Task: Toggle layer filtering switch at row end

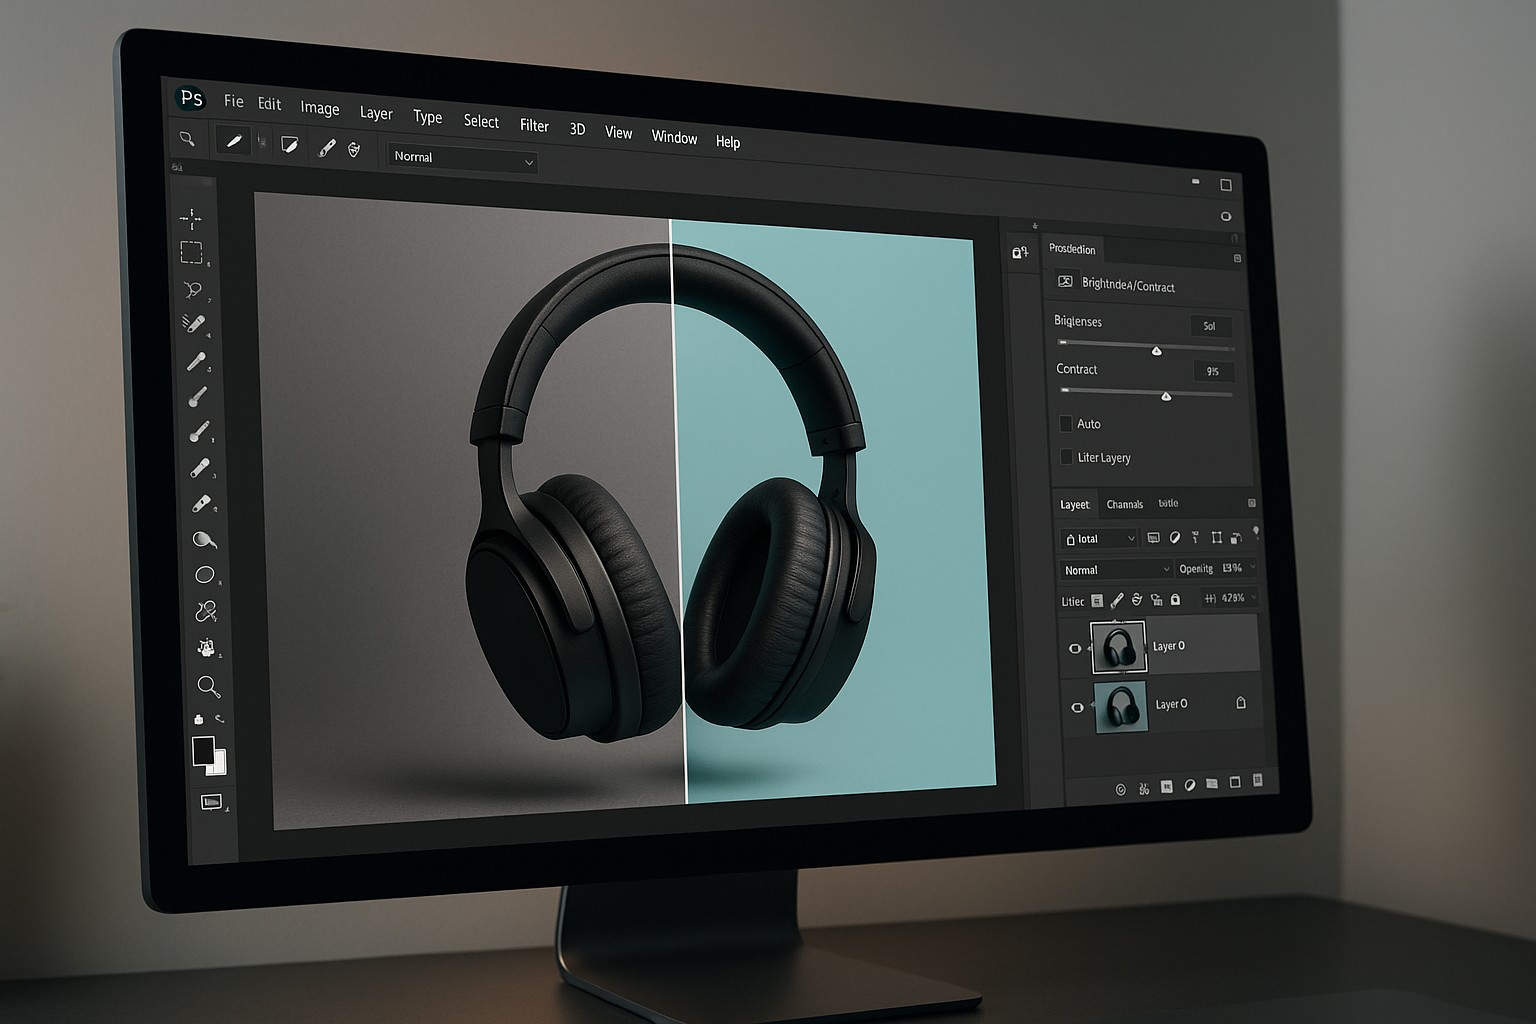Action: pyautogui.click(x=1256, y=533)
